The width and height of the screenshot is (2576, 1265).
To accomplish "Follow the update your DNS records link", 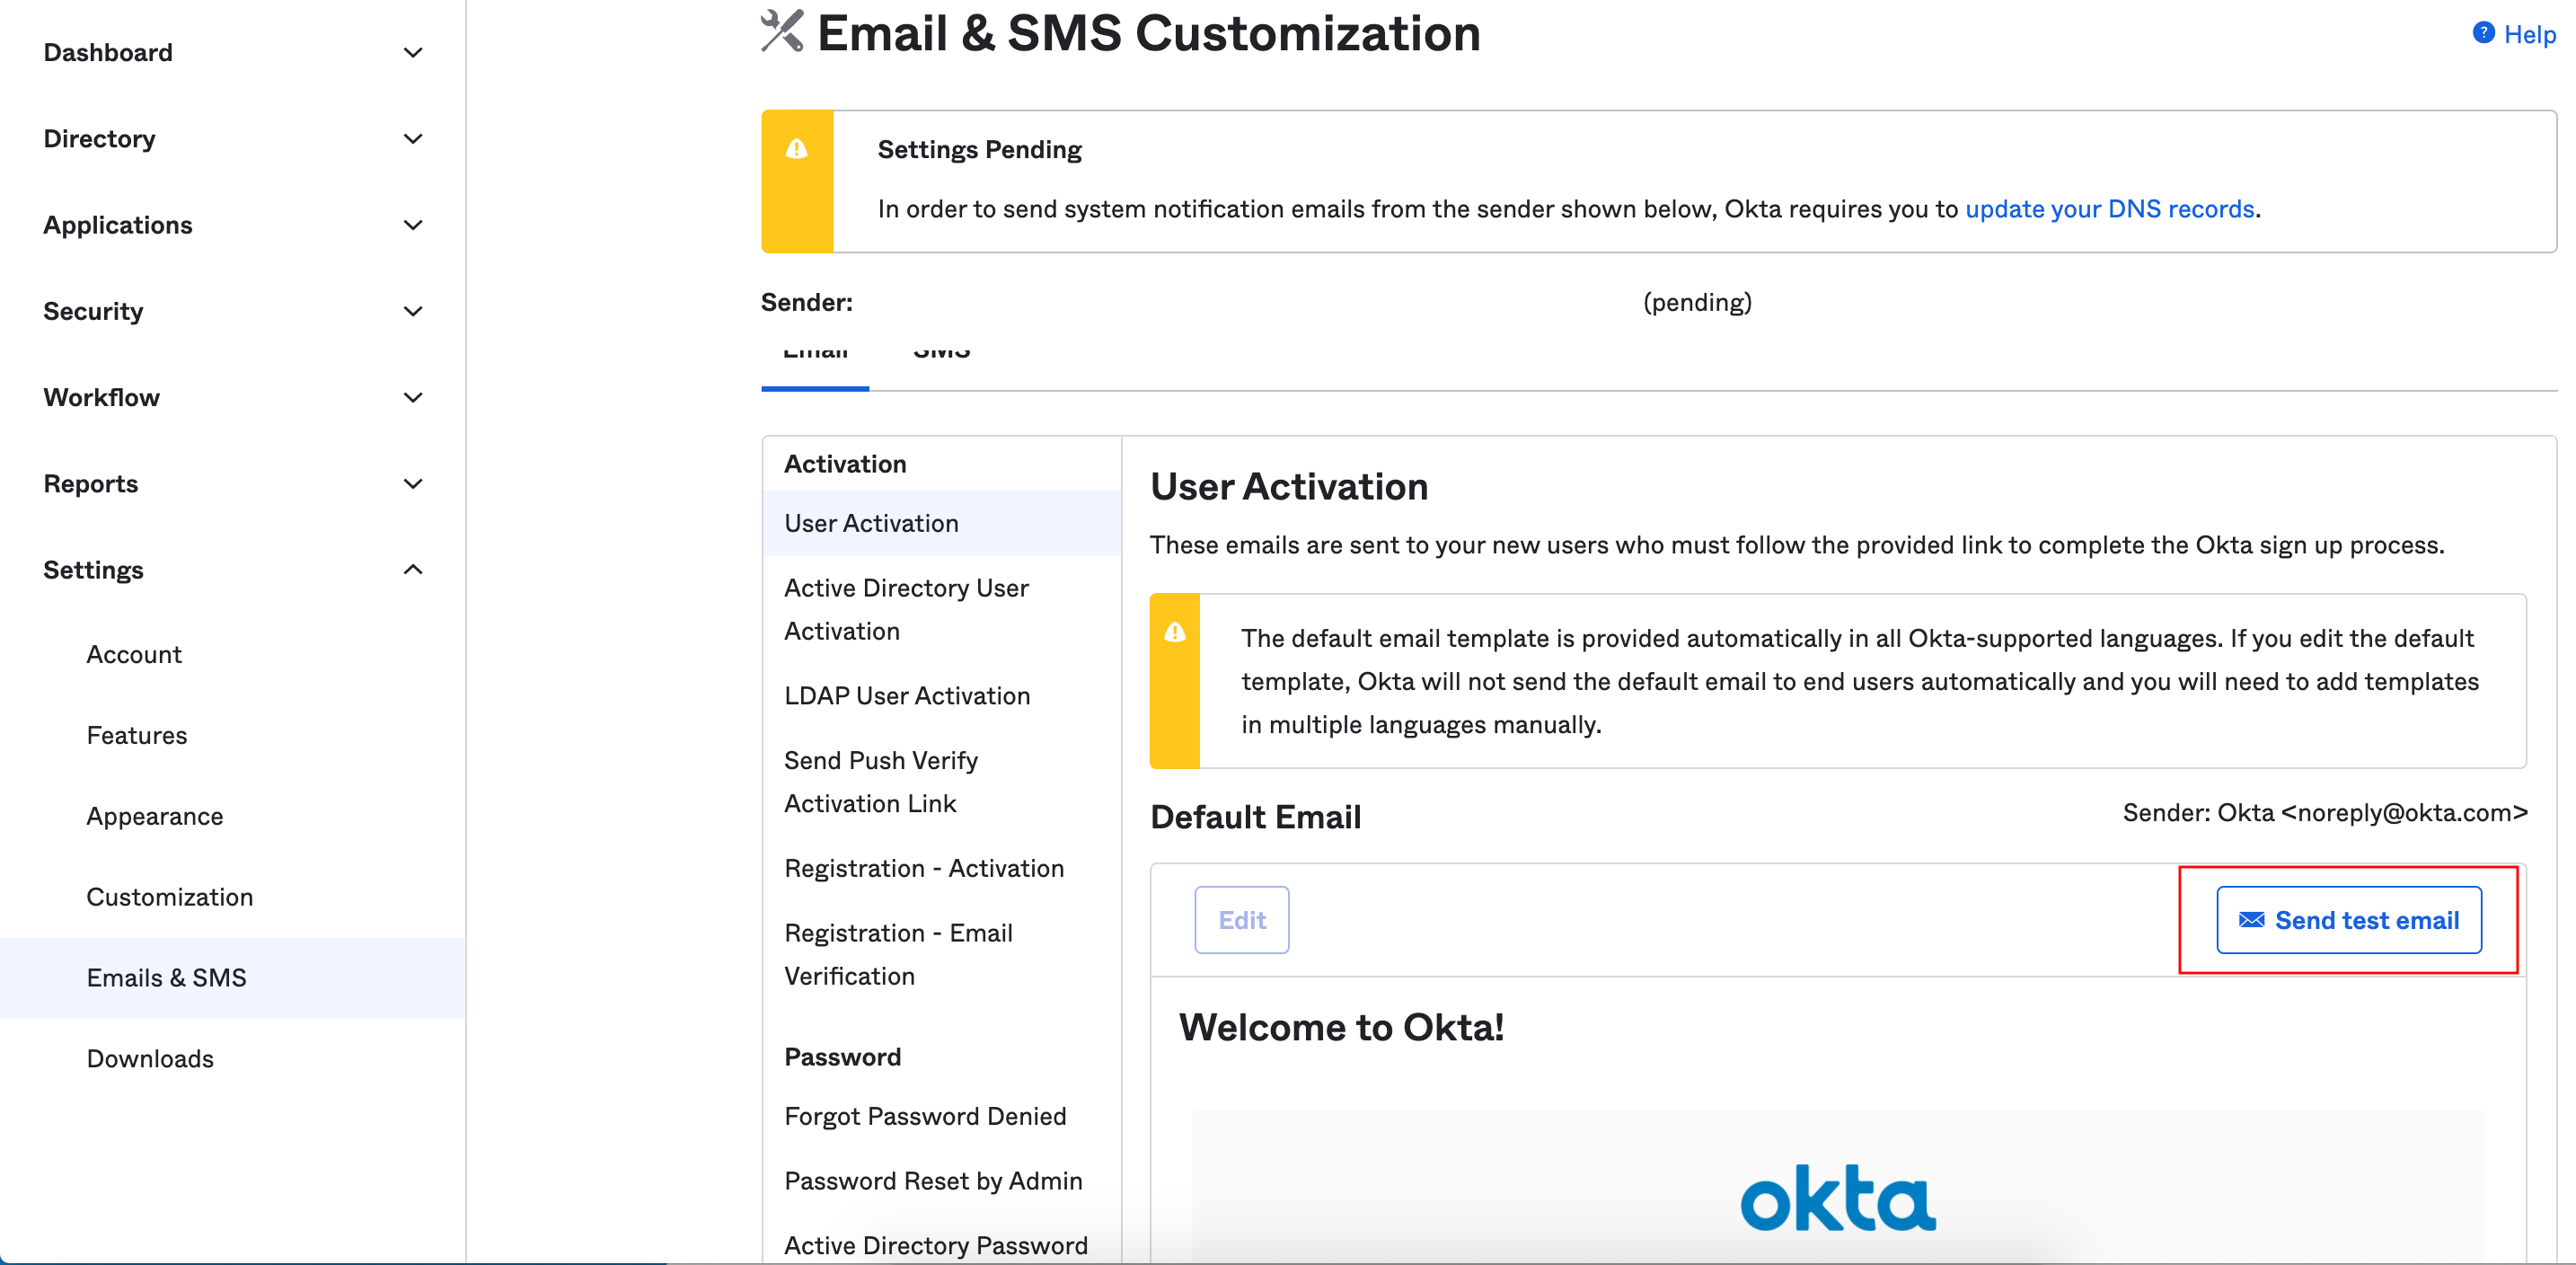I will click(2109, 208).
